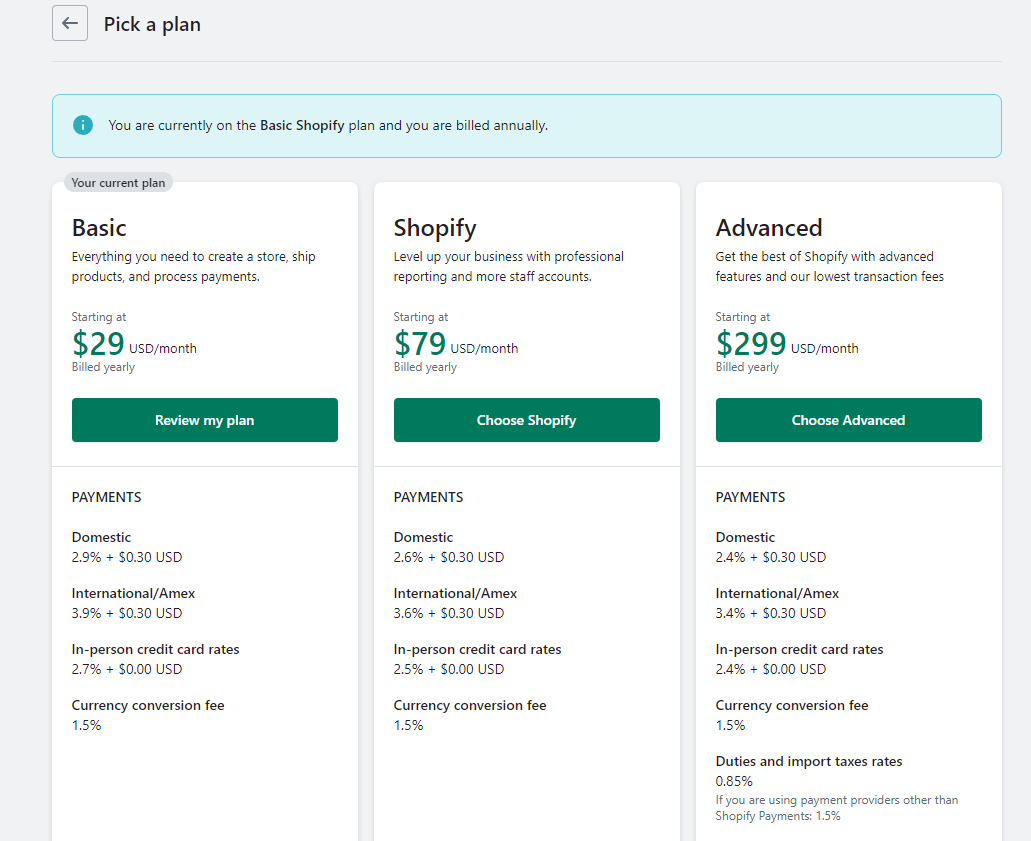Click 'Billed yearly' under the $79 price
1031x841 pixels.
coord(425,367)
